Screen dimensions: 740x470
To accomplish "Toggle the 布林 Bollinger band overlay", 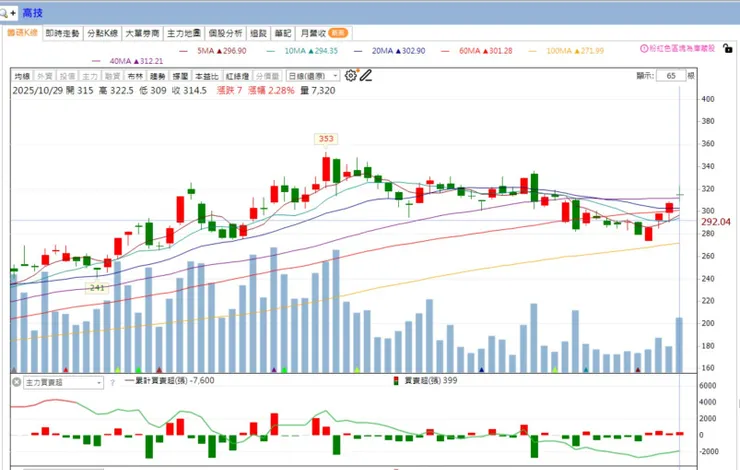I will point(135,76).
